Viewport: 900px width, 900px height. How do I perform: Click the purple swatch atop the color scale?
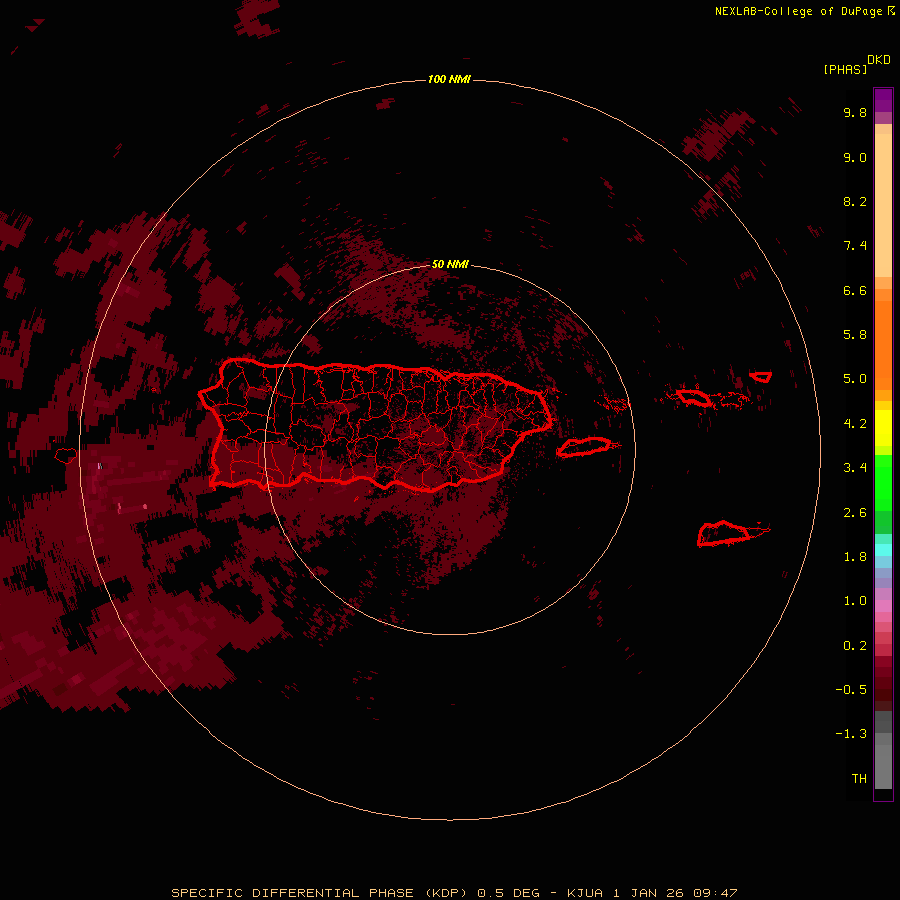click(x=883, y=100)
